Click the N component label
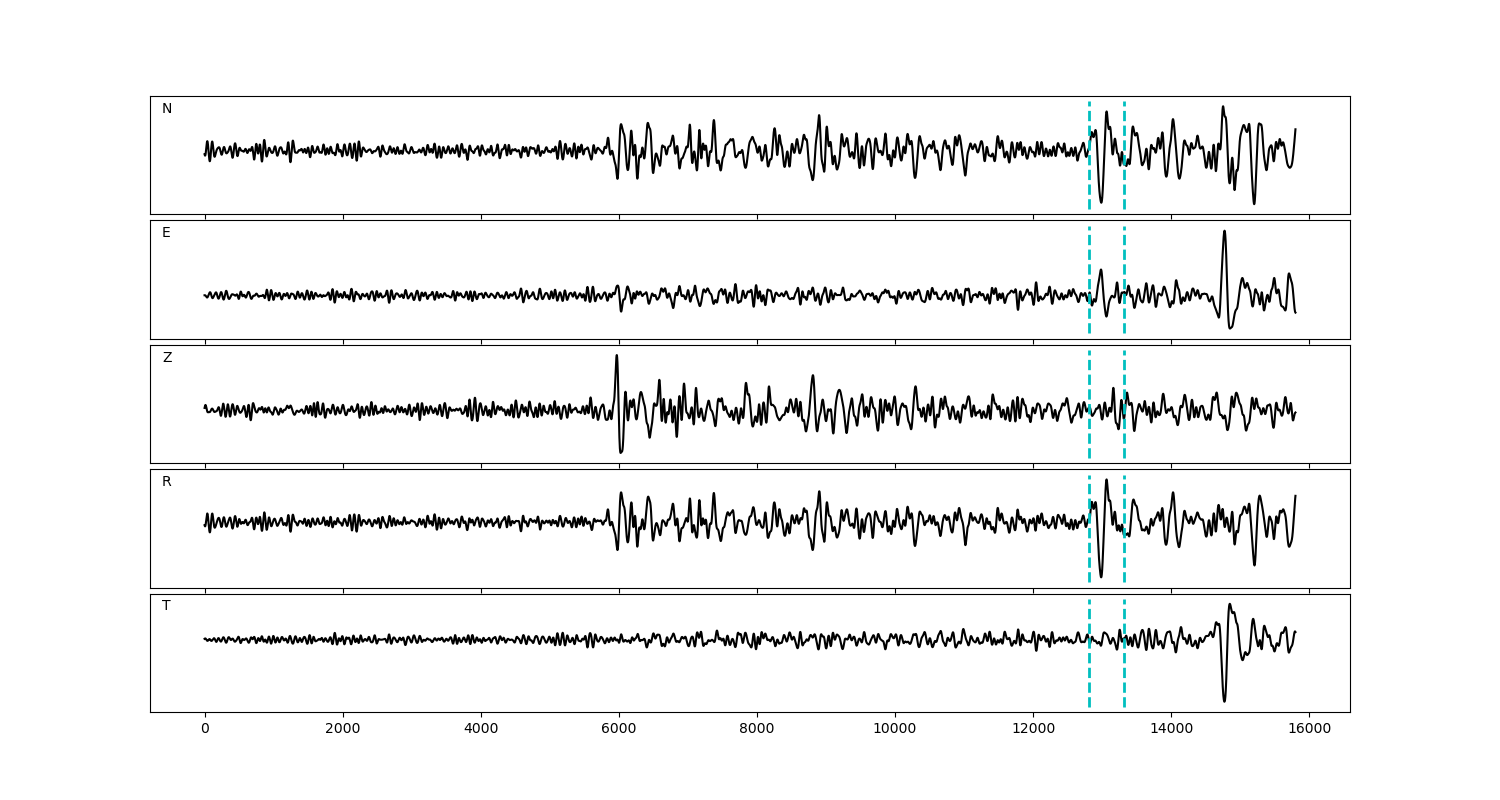 [167, 109]
